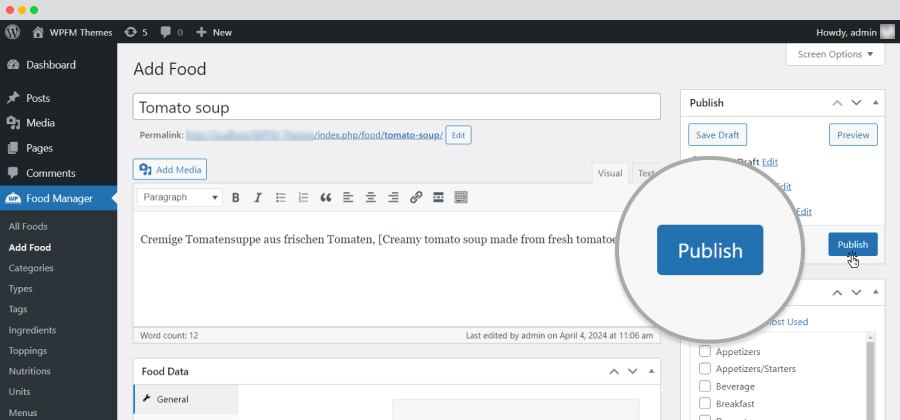Check the Breakfast category
This screenshot has width=900, height=420.
click(x=704, y=404)
